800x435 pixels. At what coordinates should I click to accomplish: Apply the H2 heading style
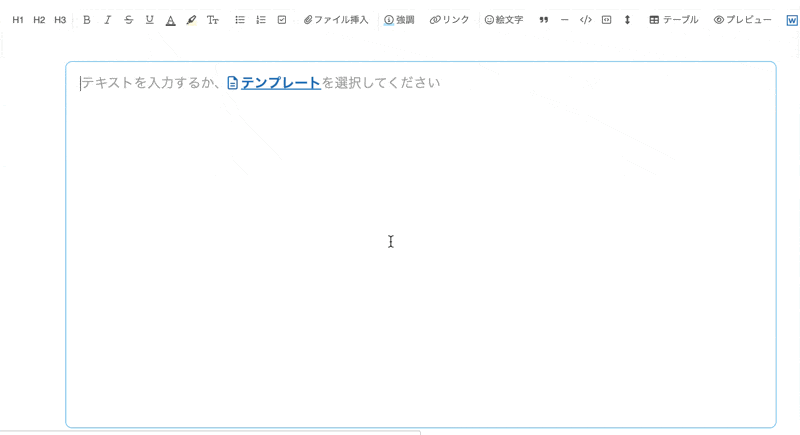[39, 20]
